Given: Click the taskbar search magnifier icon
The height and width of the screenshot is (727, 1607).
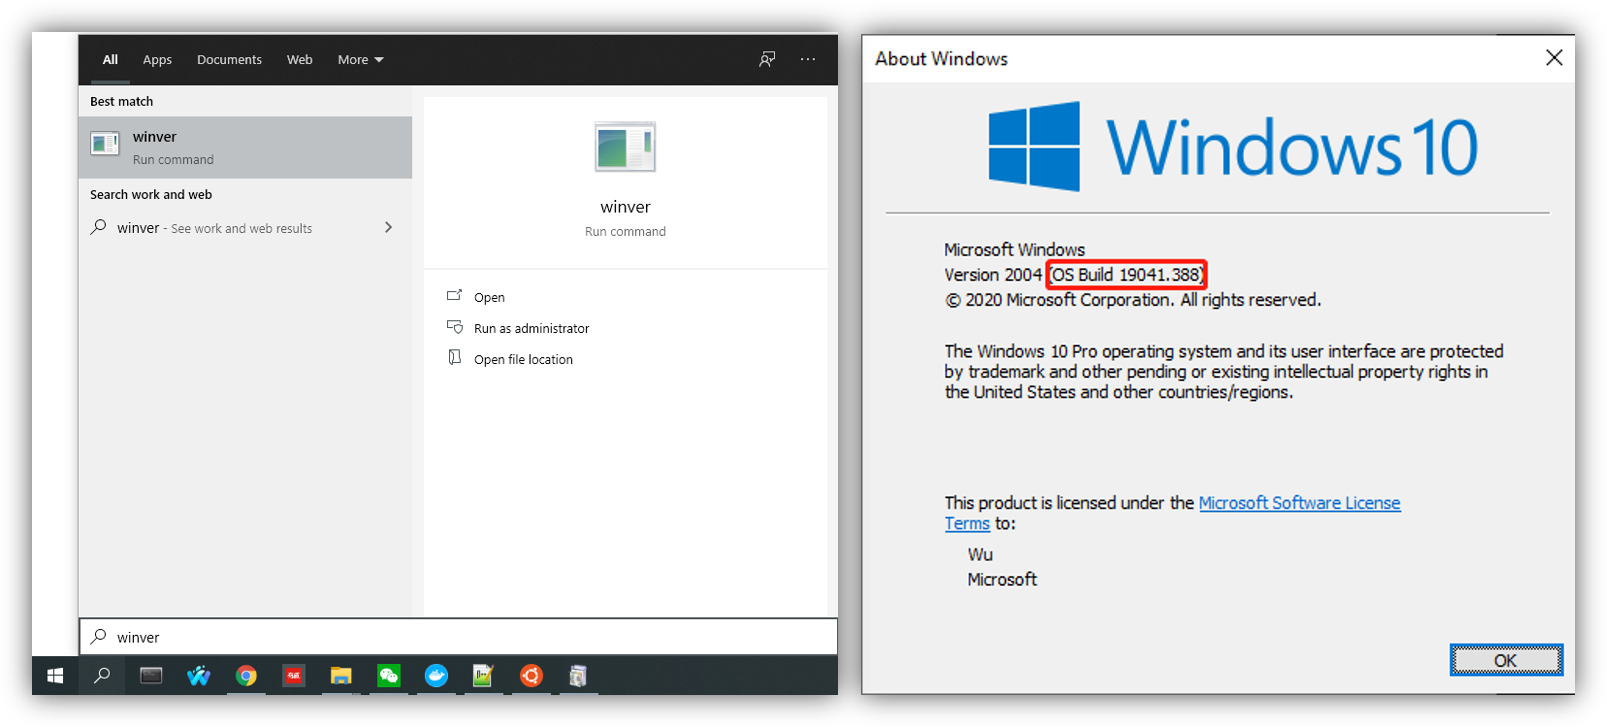Looking at the screenshot, I should [x=102, y=676].
